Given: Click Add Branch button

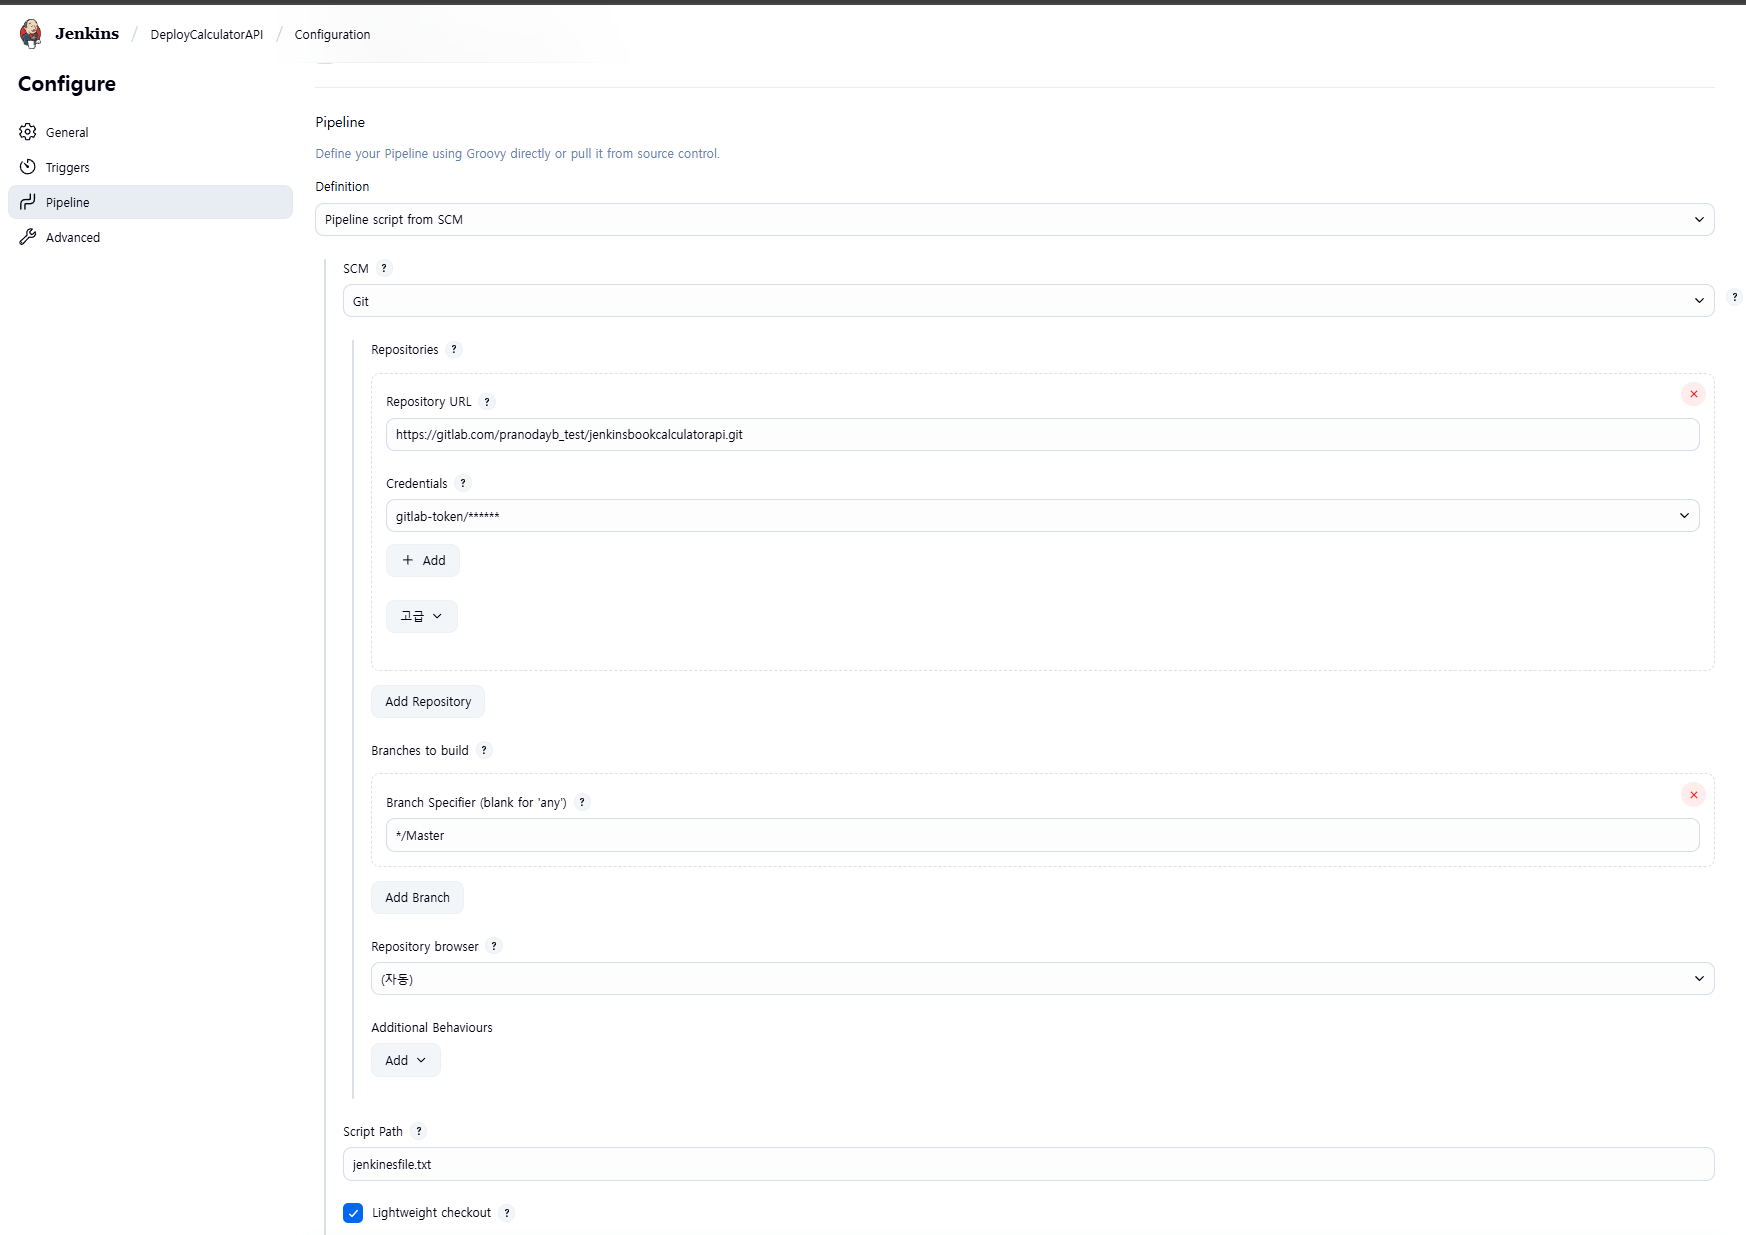Looking at the screenshot, I should coord(417,898).
